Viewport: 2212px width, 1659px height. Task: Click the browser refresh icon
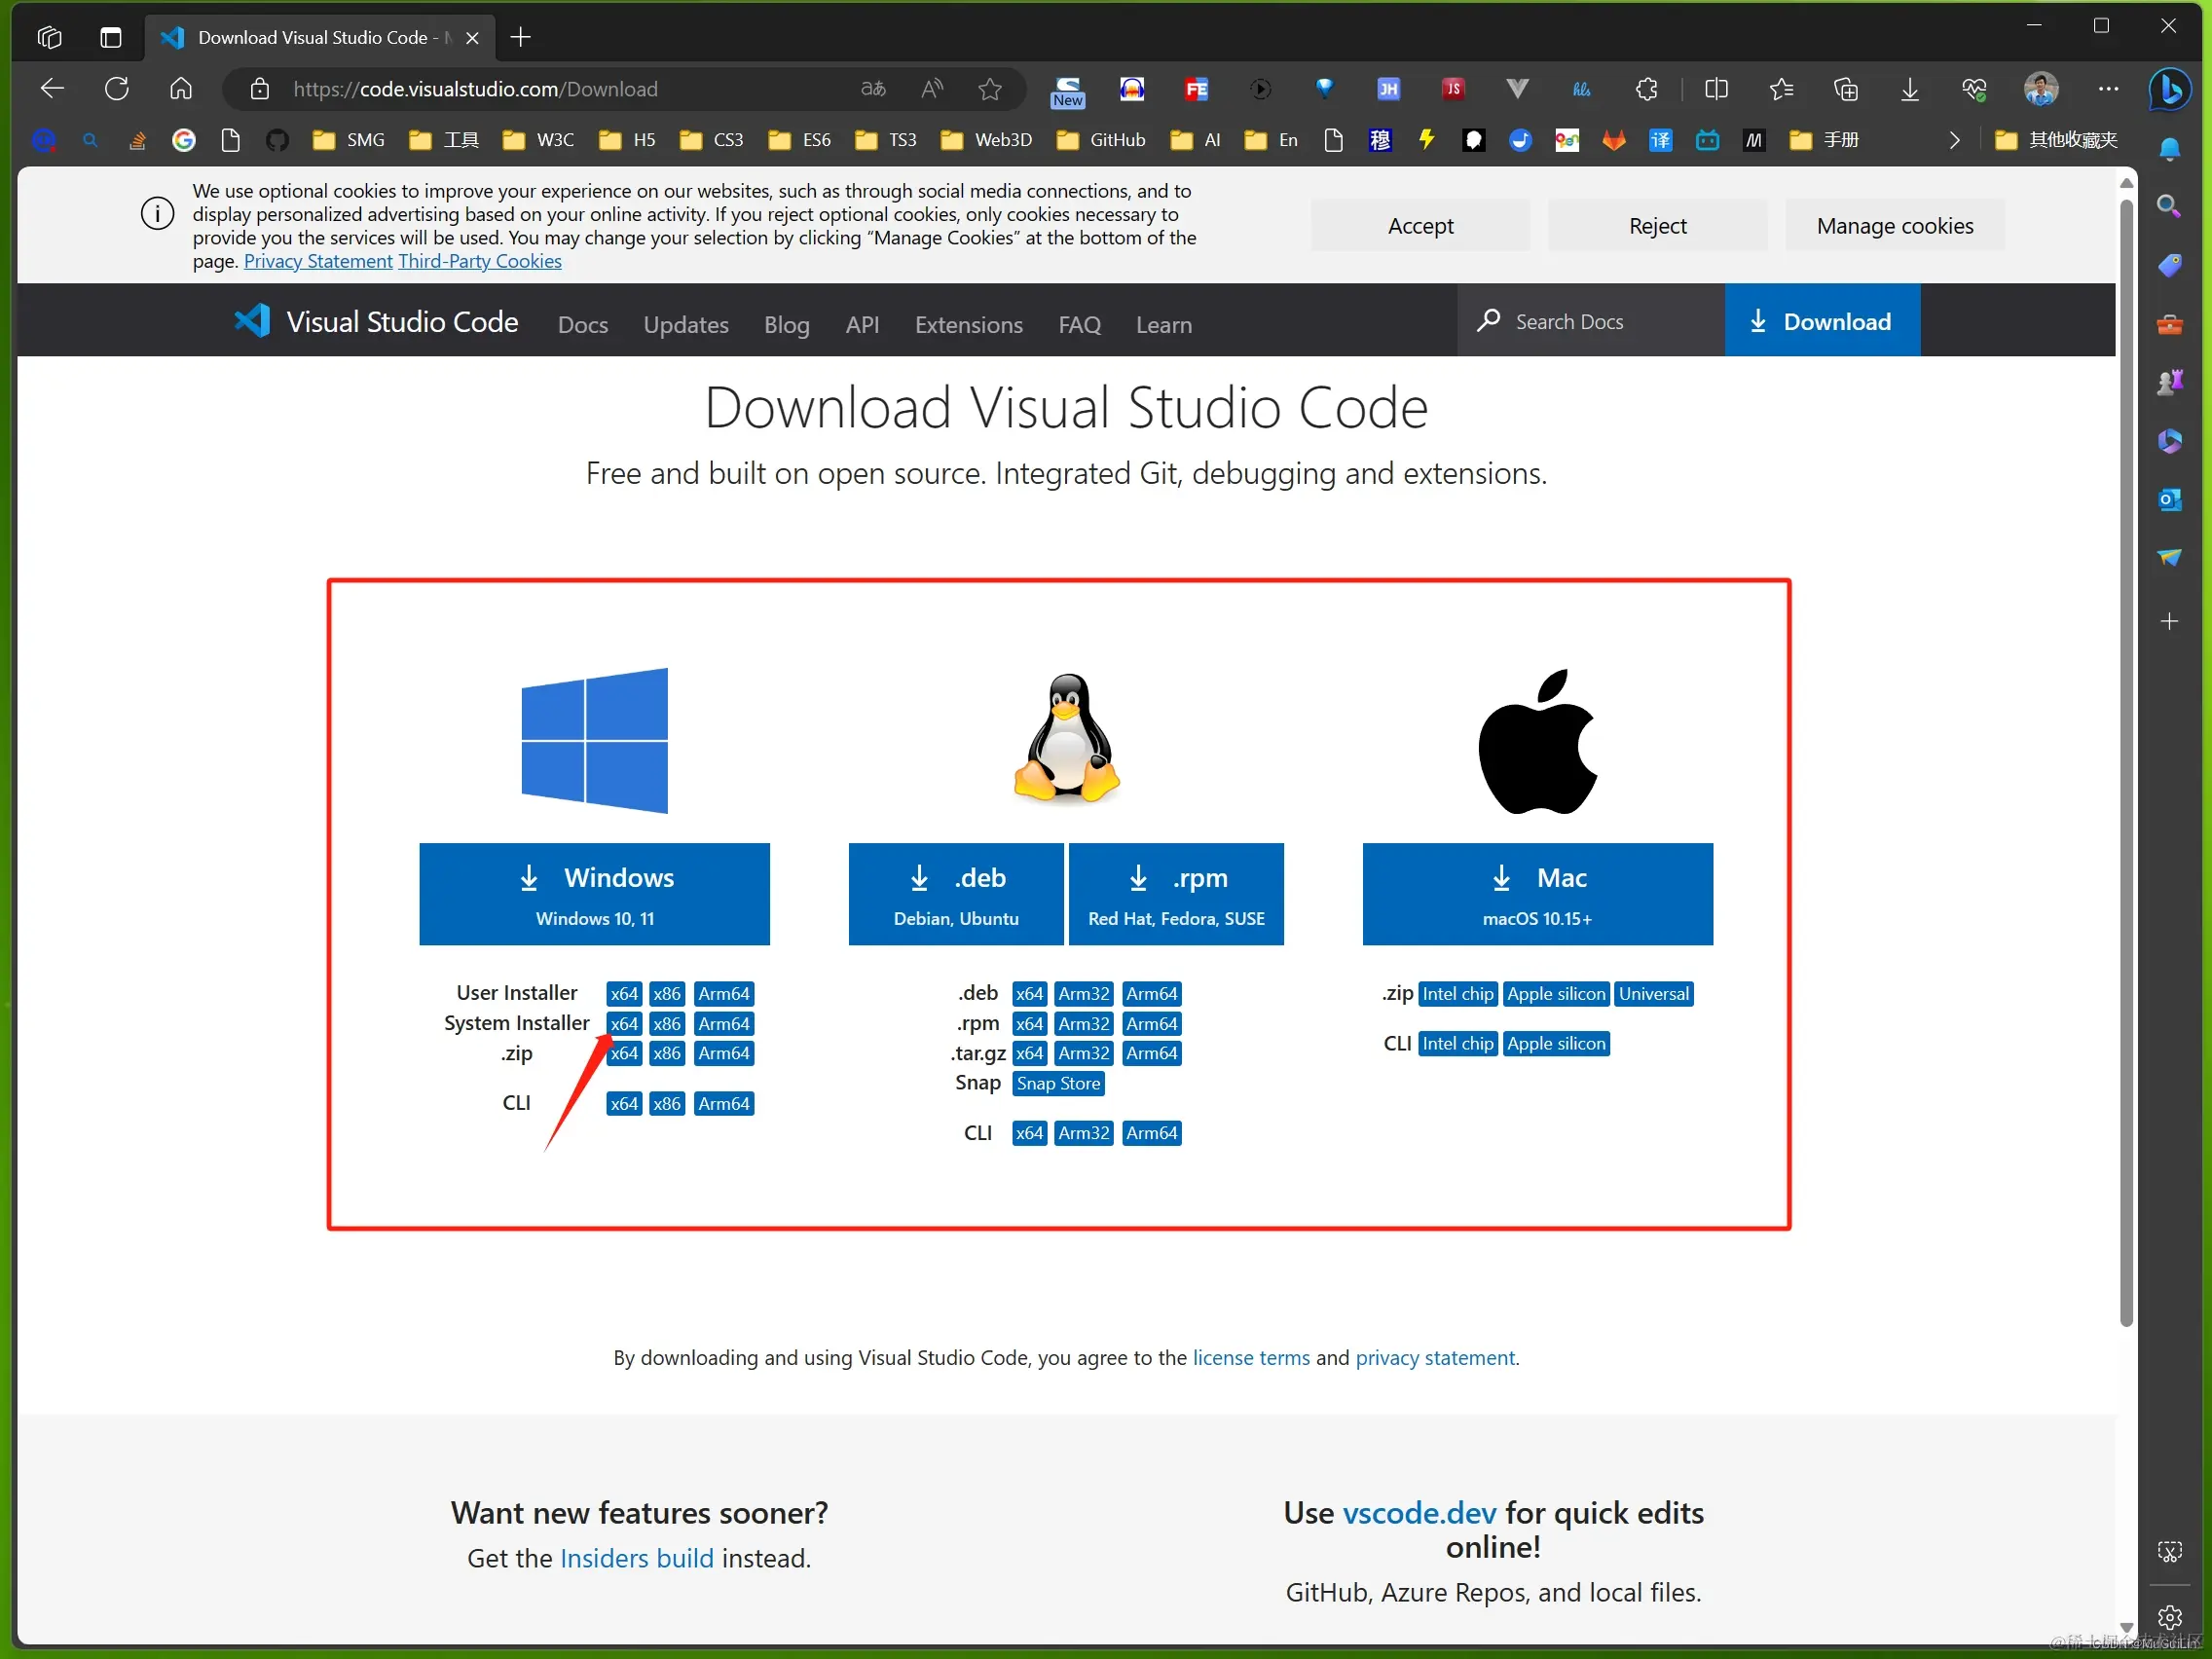(117, 89)
